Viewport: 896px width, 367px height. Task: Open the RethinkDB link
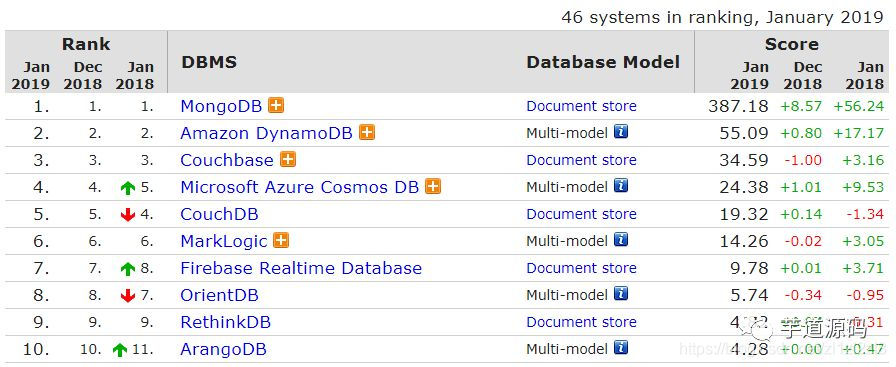tap(226, 322)
